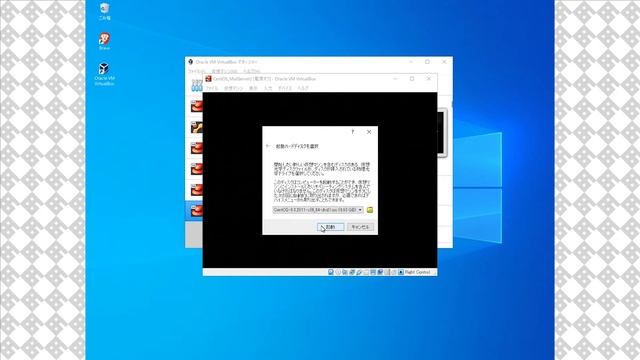Click the display settings status bar icon
The image size is (640, 360).
(x=373, y=272)
